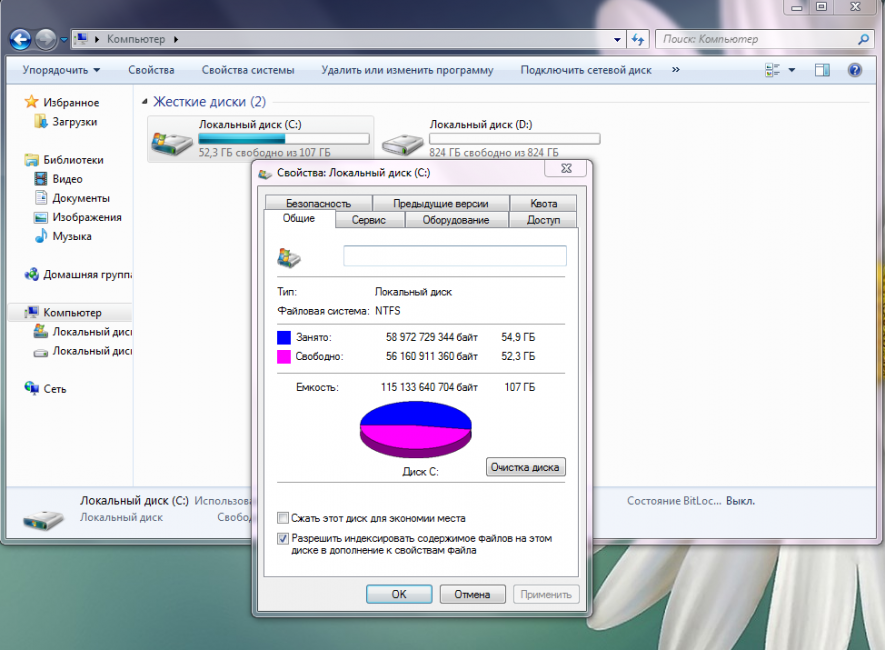Open Загрузки in the navigation pane
This screenshot has height=650, width=885.
tap(75, 122)
